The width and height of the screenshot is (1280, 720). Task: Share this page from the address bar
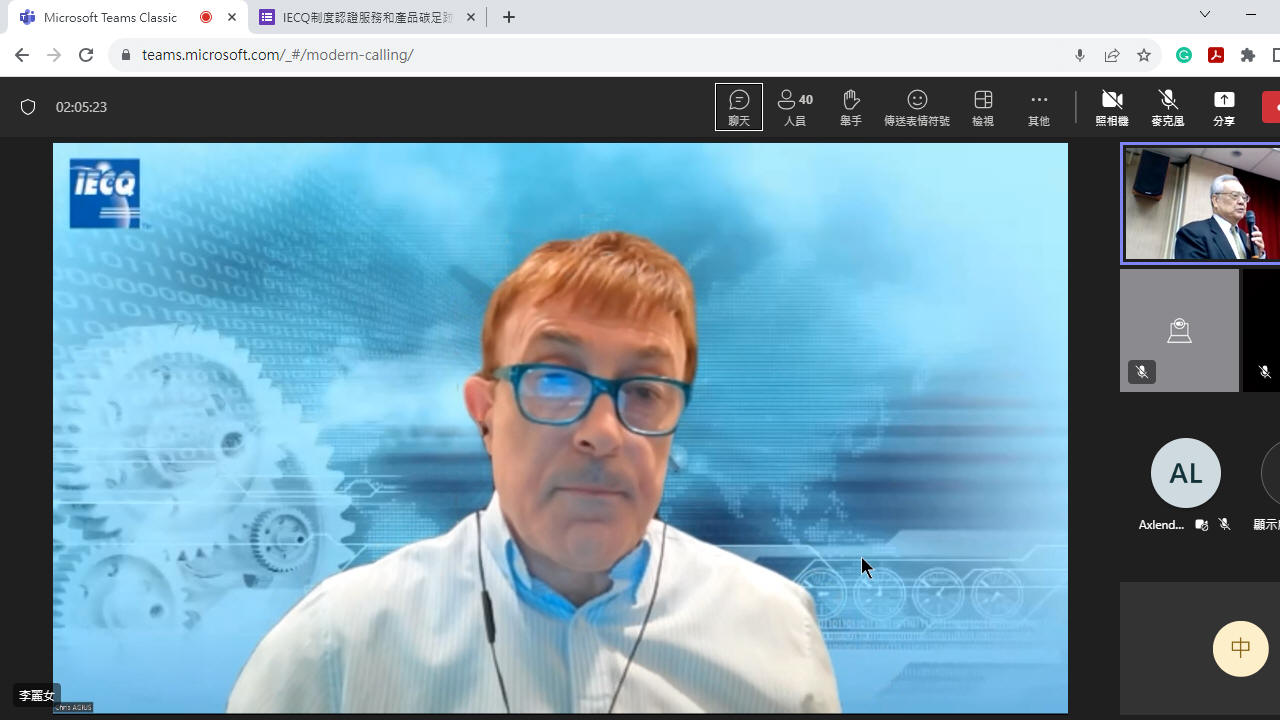pyautogui.click(x=1112, y=55)
